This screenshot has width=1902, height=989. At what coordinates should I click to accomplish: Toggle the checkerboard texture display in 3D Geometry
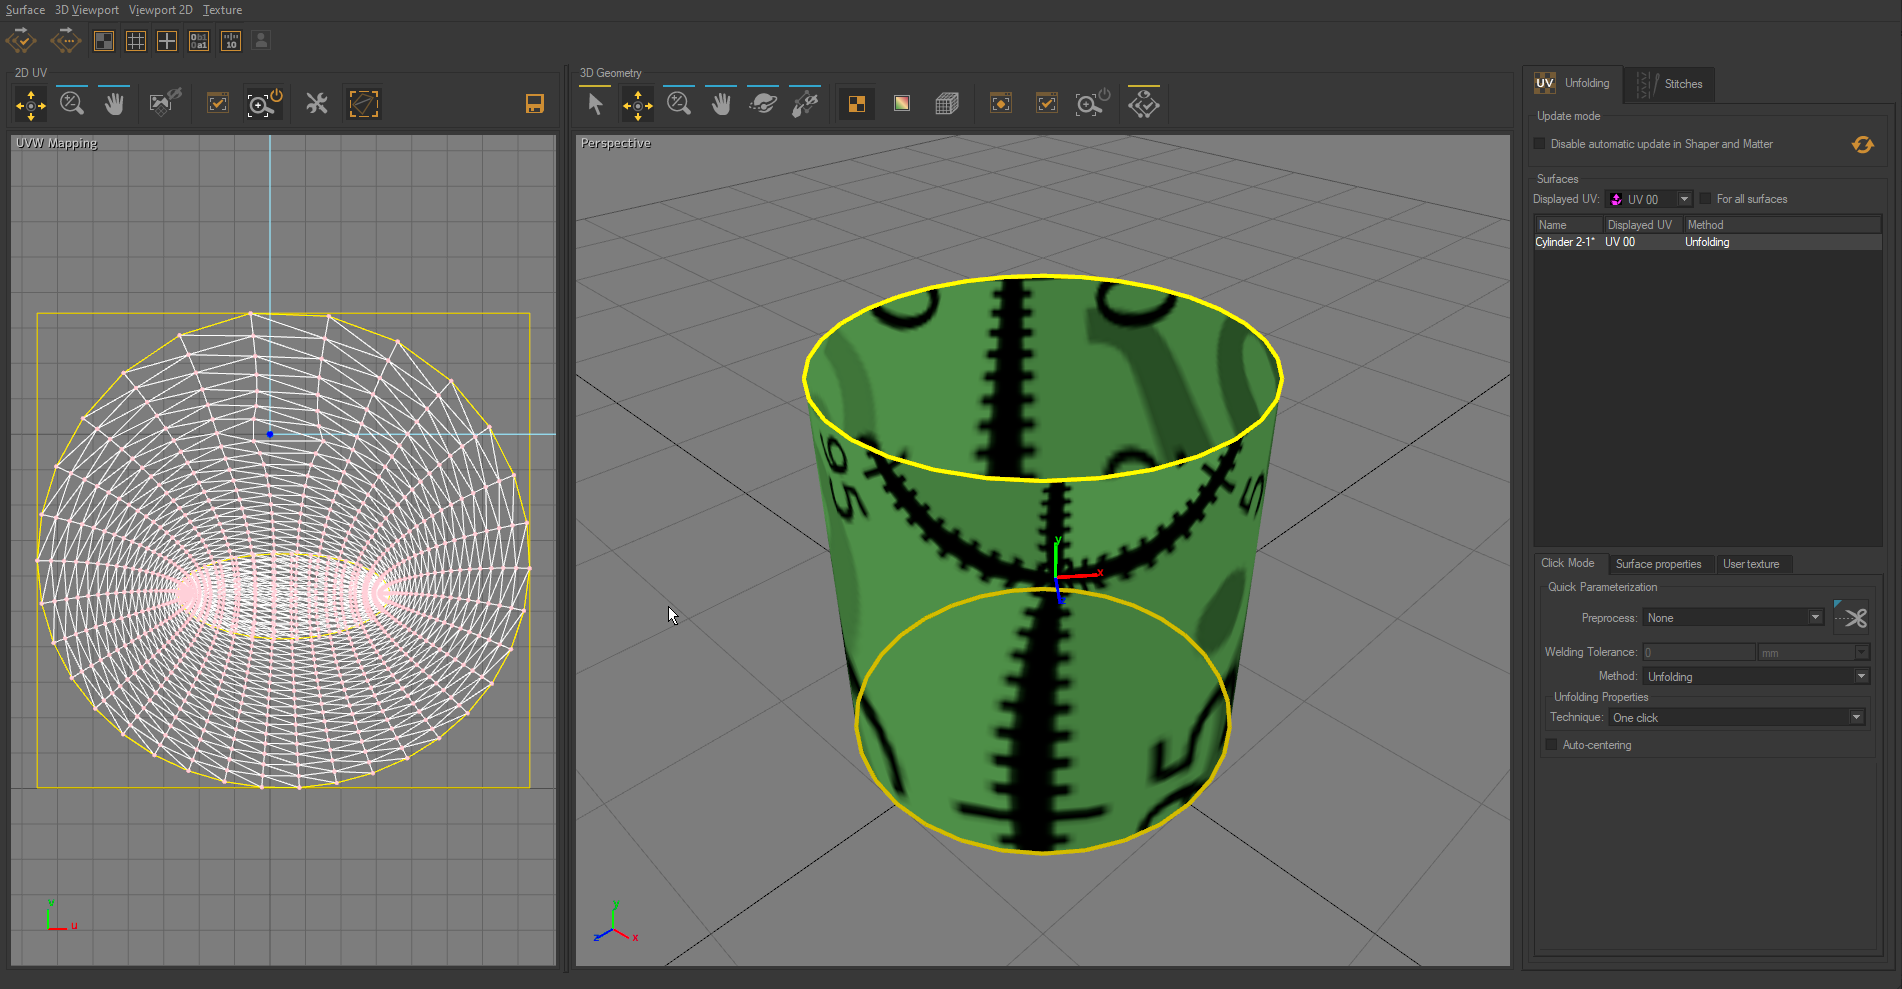click(856, 103)
